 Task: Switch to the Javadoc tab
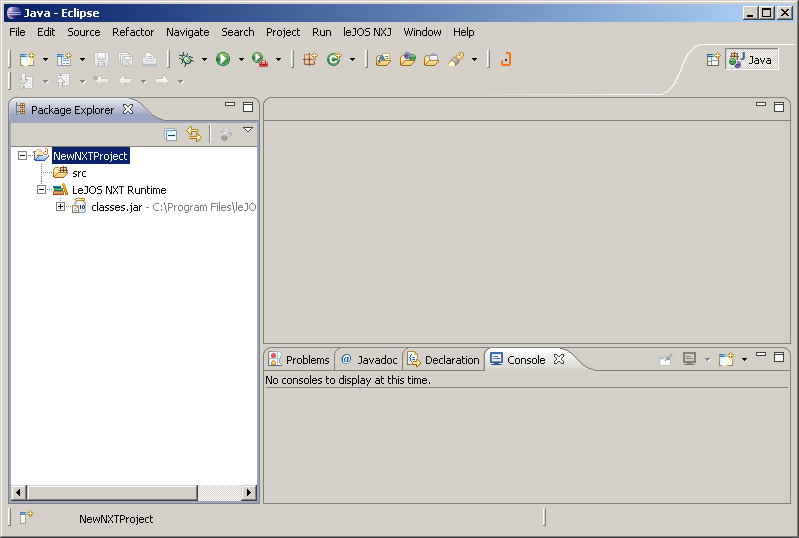(369, 360)
